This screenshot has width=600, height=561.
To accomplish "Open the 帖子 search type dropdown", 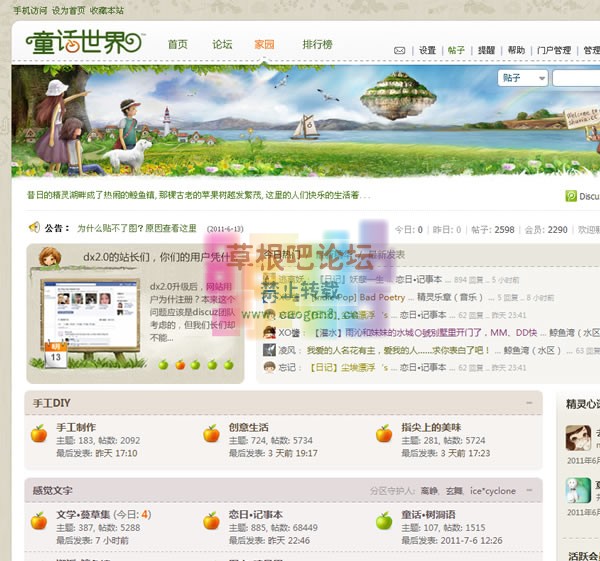I will 522,78.
